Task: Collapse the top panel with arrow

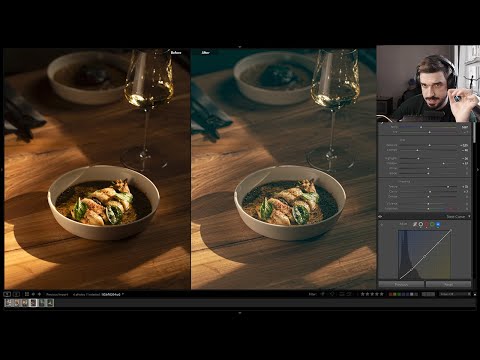Action: click(x=240, y=47)
